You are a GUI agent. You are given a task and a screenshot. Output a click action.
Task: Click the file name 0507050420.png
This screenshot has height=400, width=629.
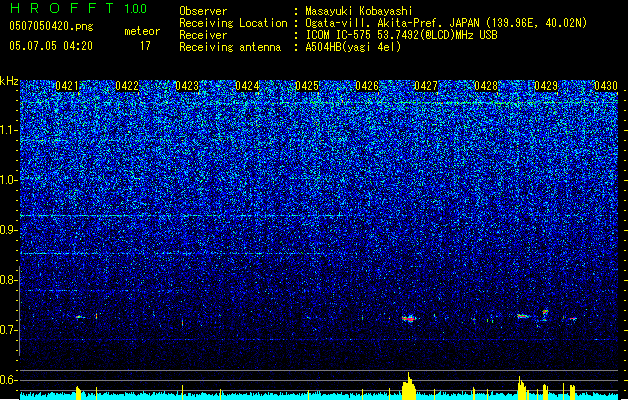[51, 26]
